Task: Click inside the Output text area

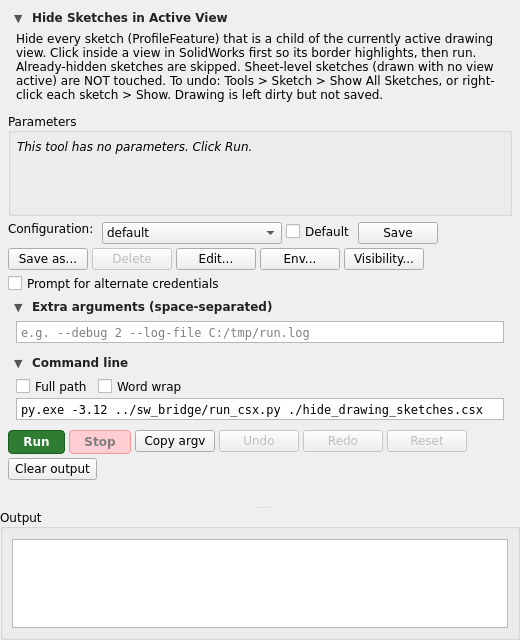Action: coord(260,583)
